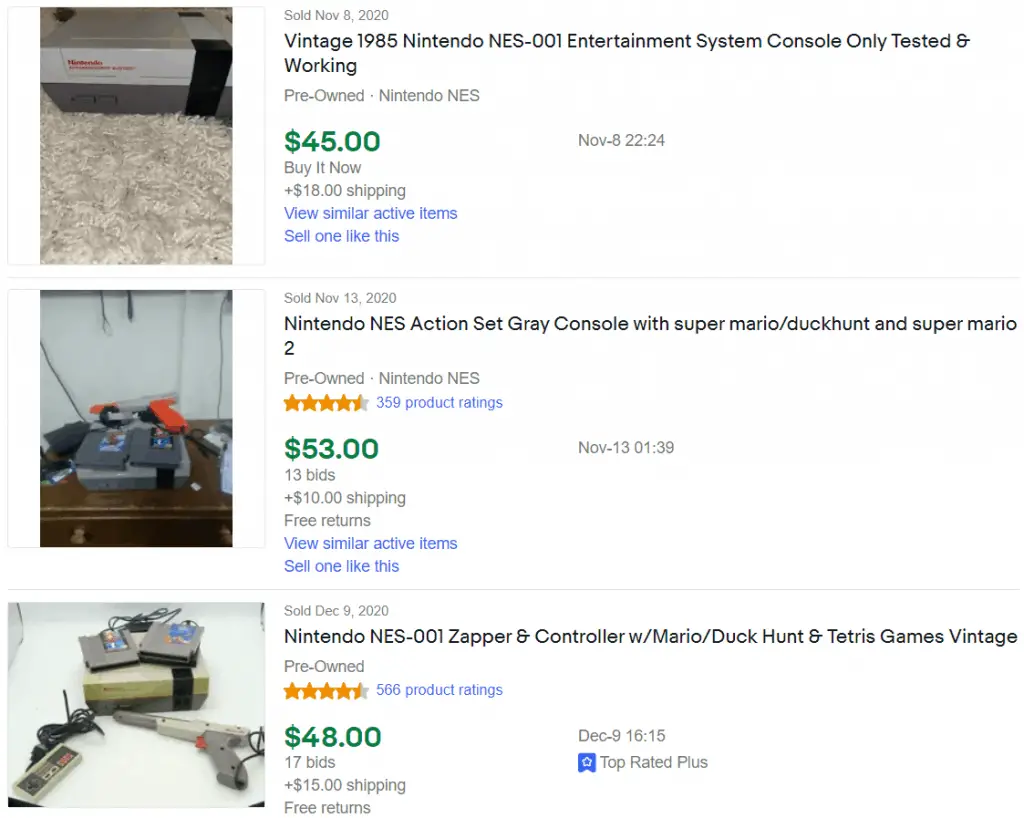
Task: Open the Vintage 1985 Nintendo NES-001 listing title
Action: pyautogui.click(x=626, y=53)
